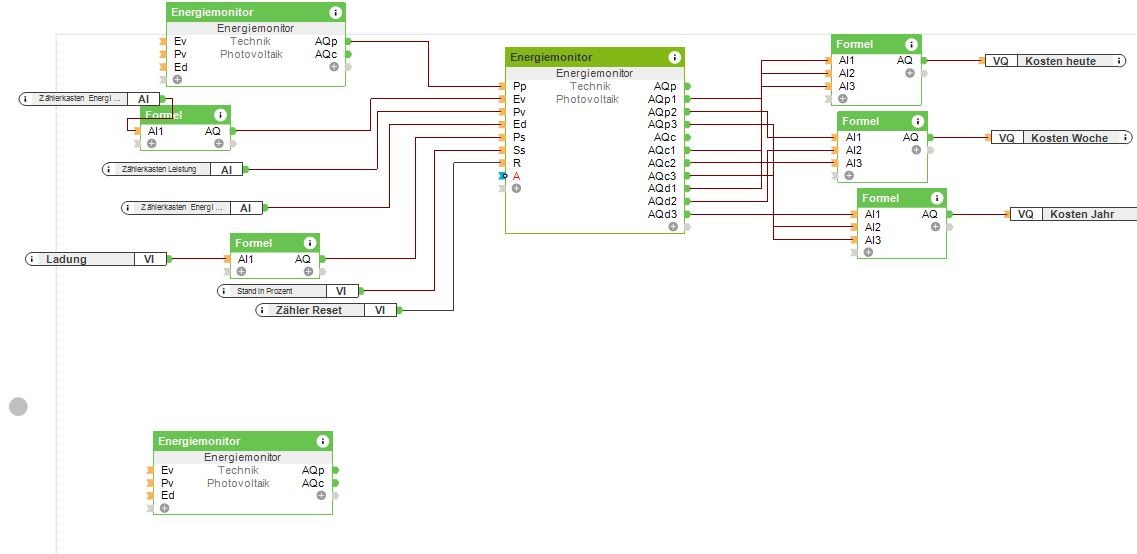The height and width of the screenshot is (554, 1137).
Task: Click the red A input pin label
Action: tap(516, 176)
